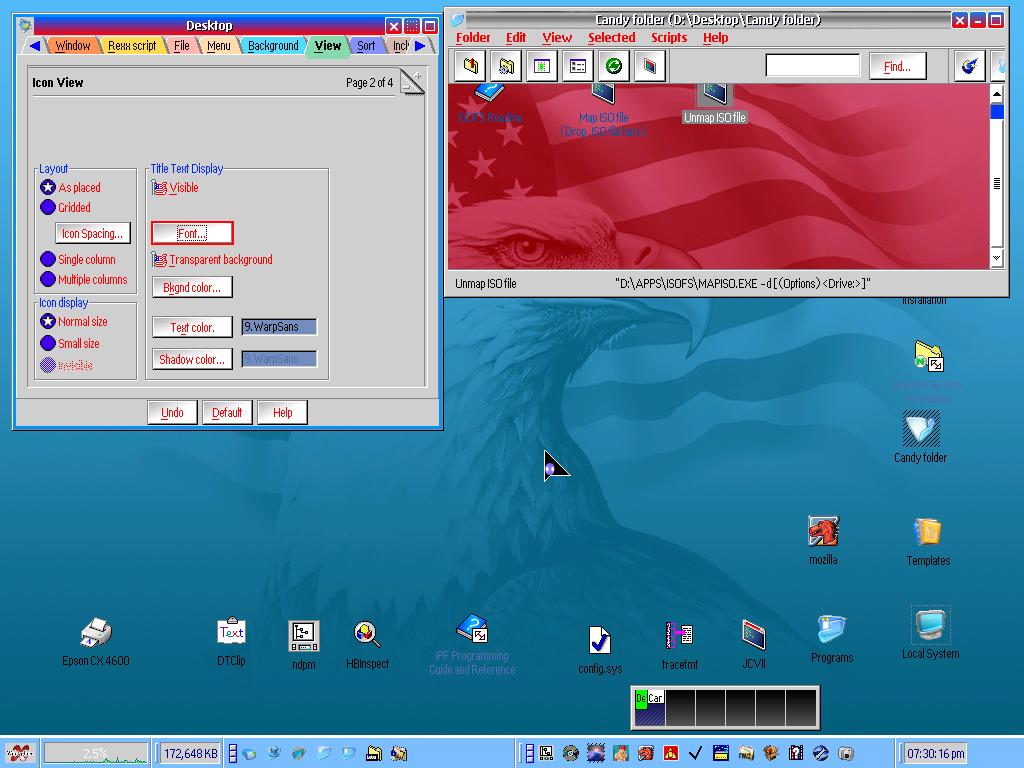Choose Small size icon display option
The image size is (1024, 768).
click(x=48, y=343)
